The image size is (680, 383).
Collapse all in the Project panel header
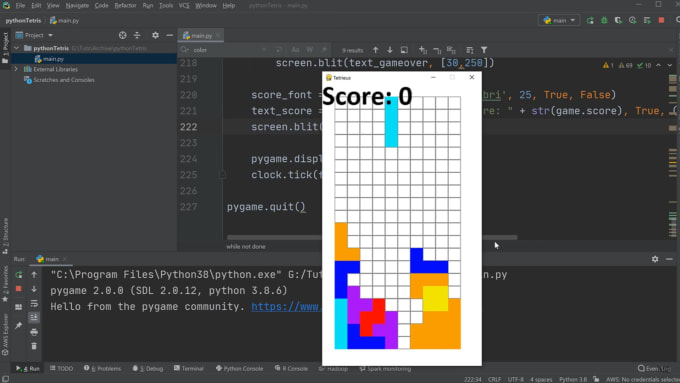coord(137,35)
